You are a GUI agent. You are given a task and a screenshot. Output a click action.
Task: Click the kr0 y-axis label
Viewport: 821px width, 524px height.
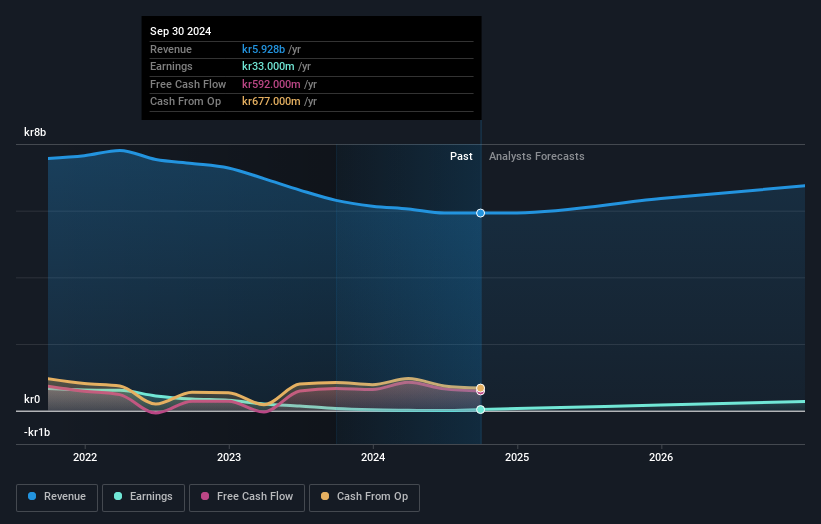click(x=32, y=399)
